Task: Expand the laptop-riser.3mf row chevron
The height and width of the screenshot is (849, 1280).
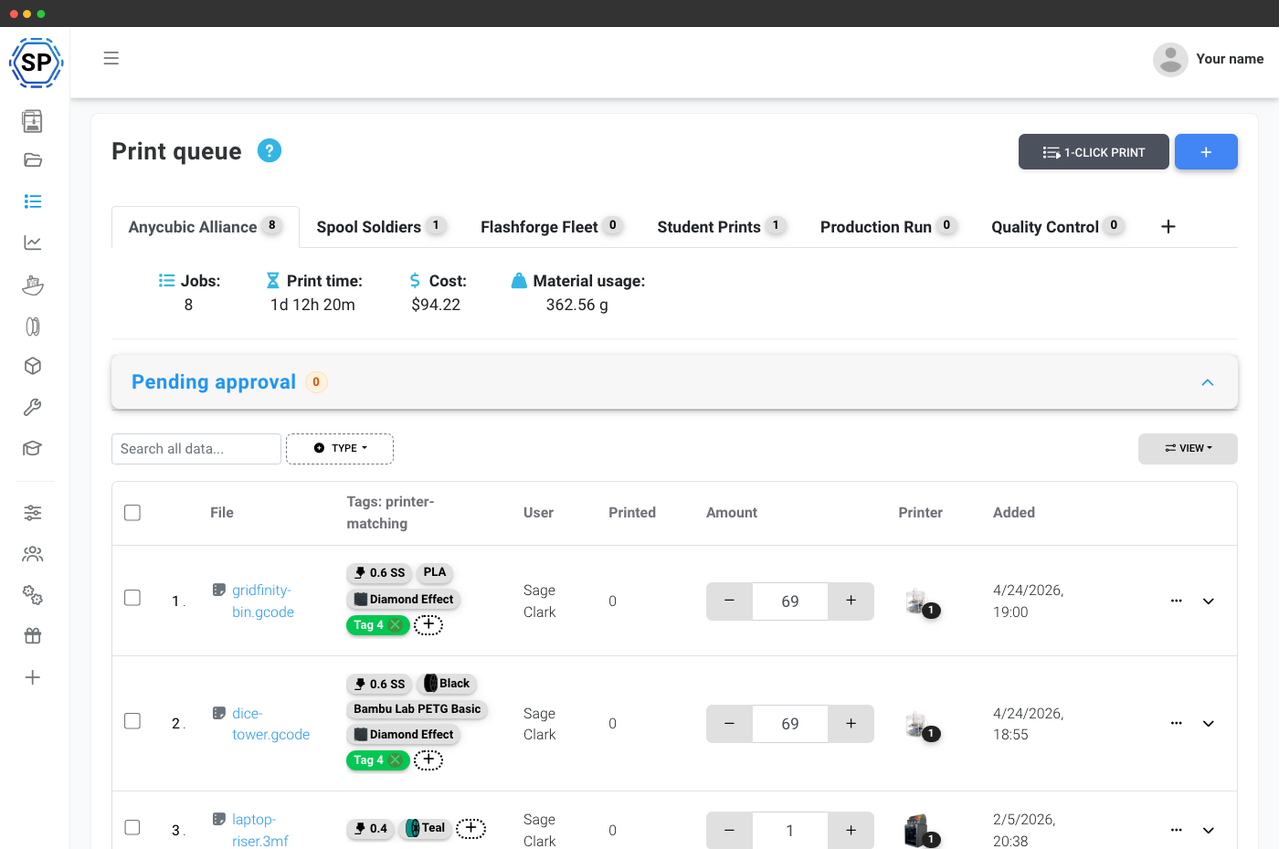Action: [1208, 830]
